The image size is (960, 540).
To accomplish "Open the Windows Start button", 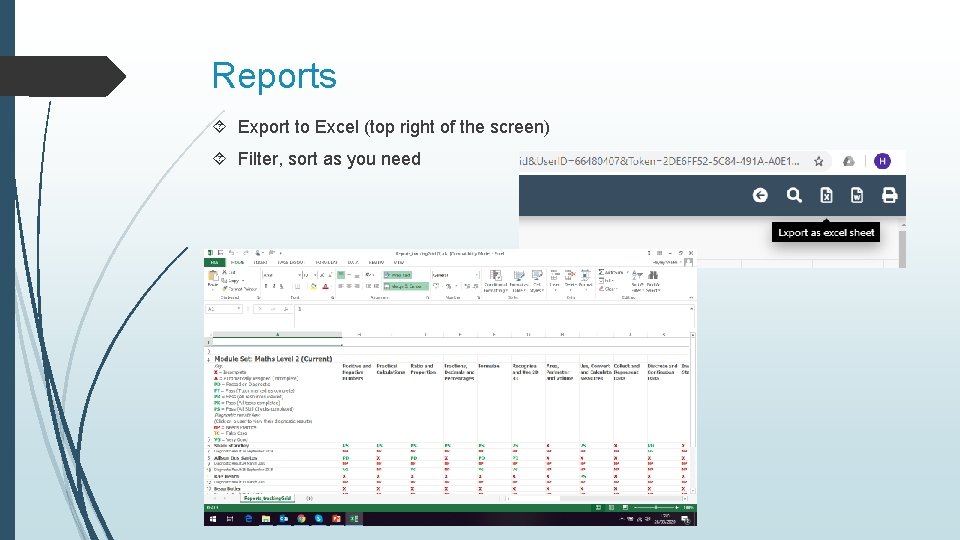I will 213,519.
